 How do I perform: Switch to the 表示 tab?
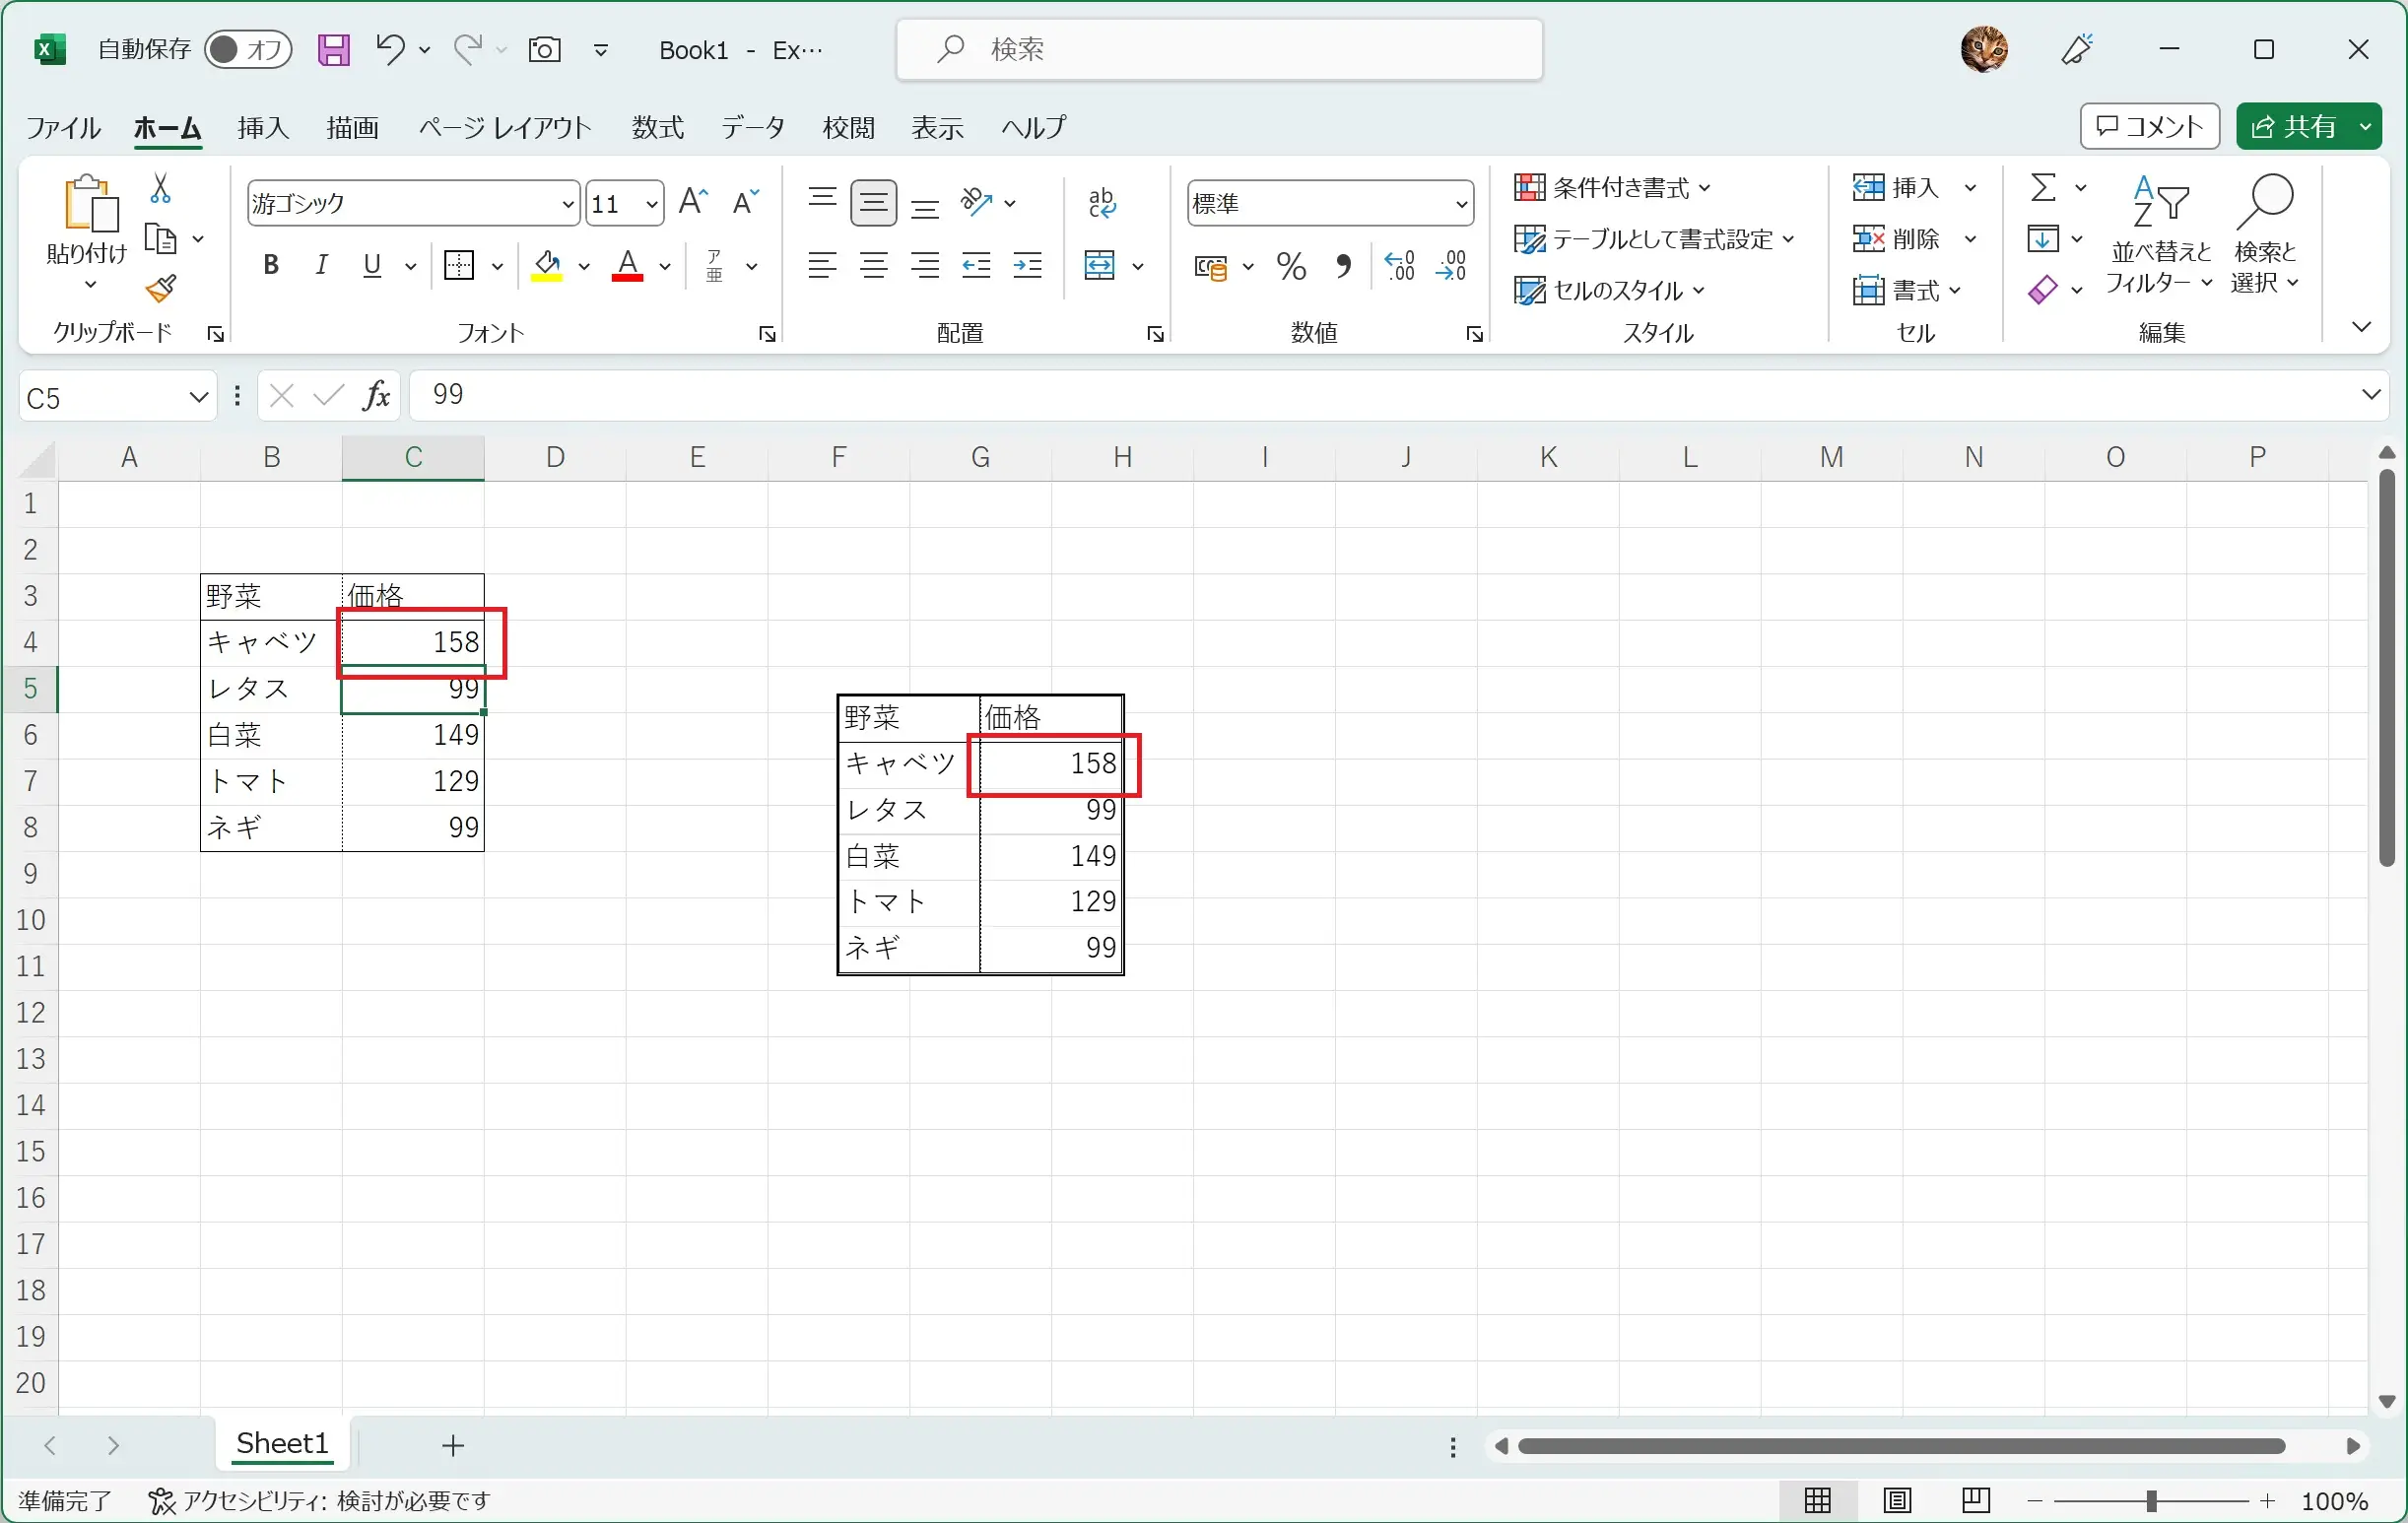click(937, 127)
